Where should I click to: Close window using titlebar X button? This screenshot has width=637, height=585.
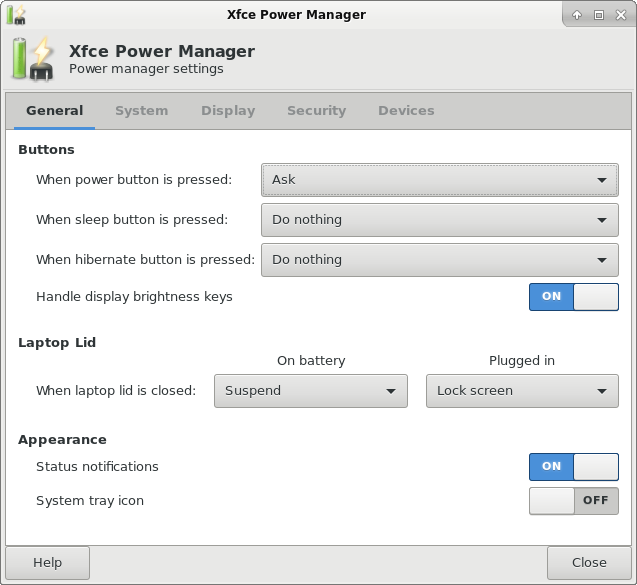click(619, 15)
